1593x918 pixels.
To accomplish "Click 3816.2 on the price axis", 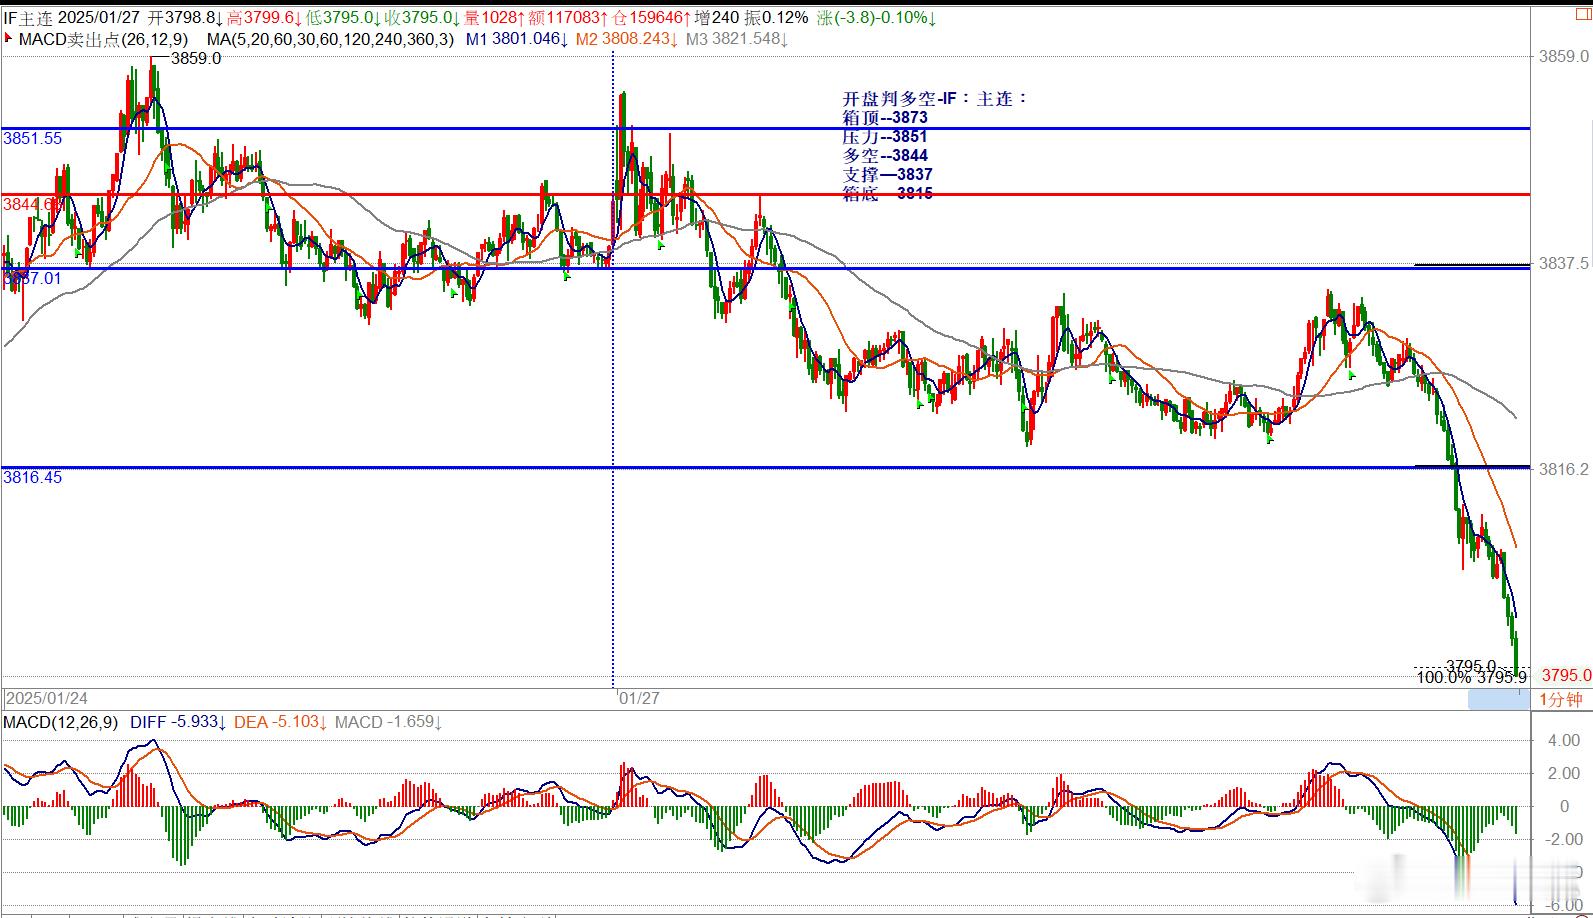I will coord(1564,469).
